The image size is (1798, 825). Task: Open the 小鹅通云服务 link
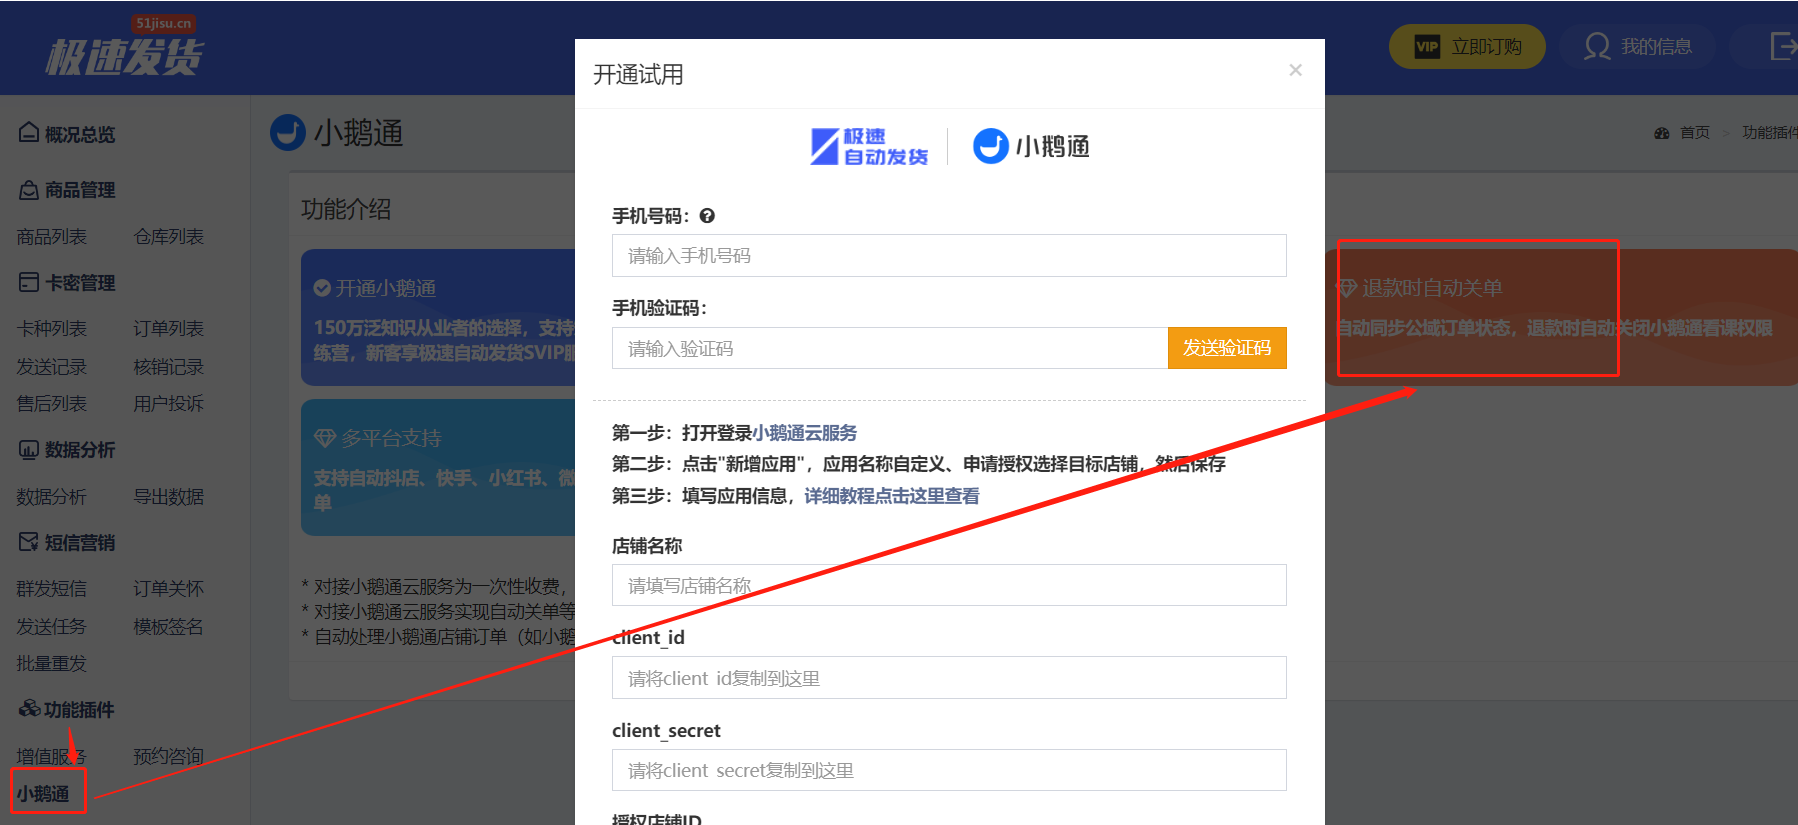pyautogui.click(x=804, y=433)
